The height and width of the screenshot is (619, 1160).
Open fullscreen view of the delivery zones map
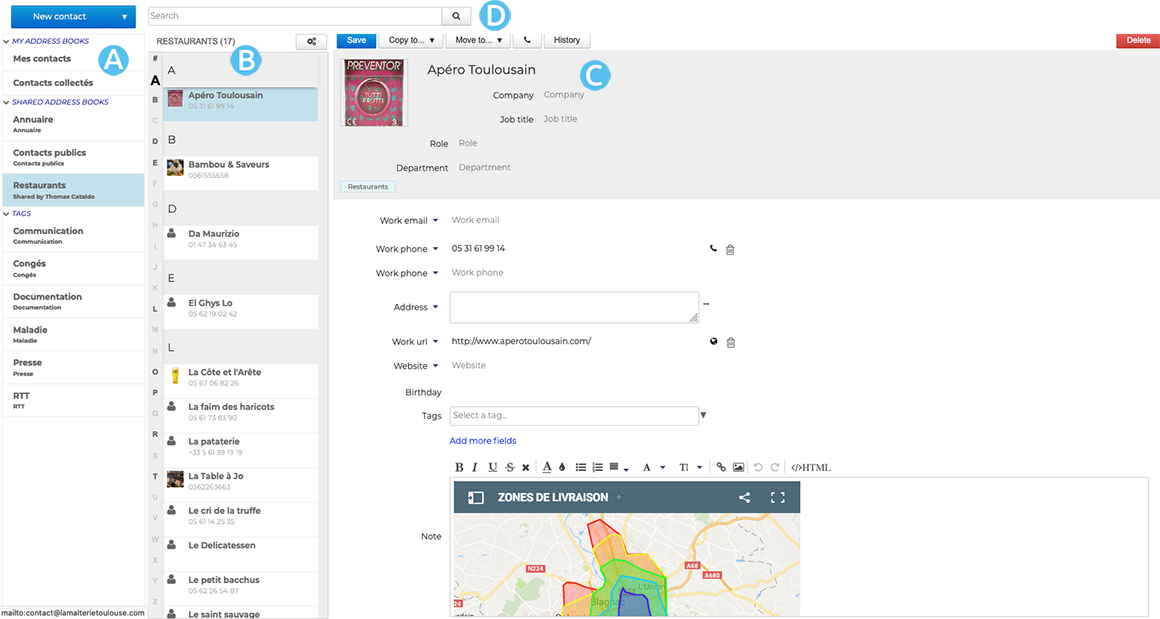point(777,497)
